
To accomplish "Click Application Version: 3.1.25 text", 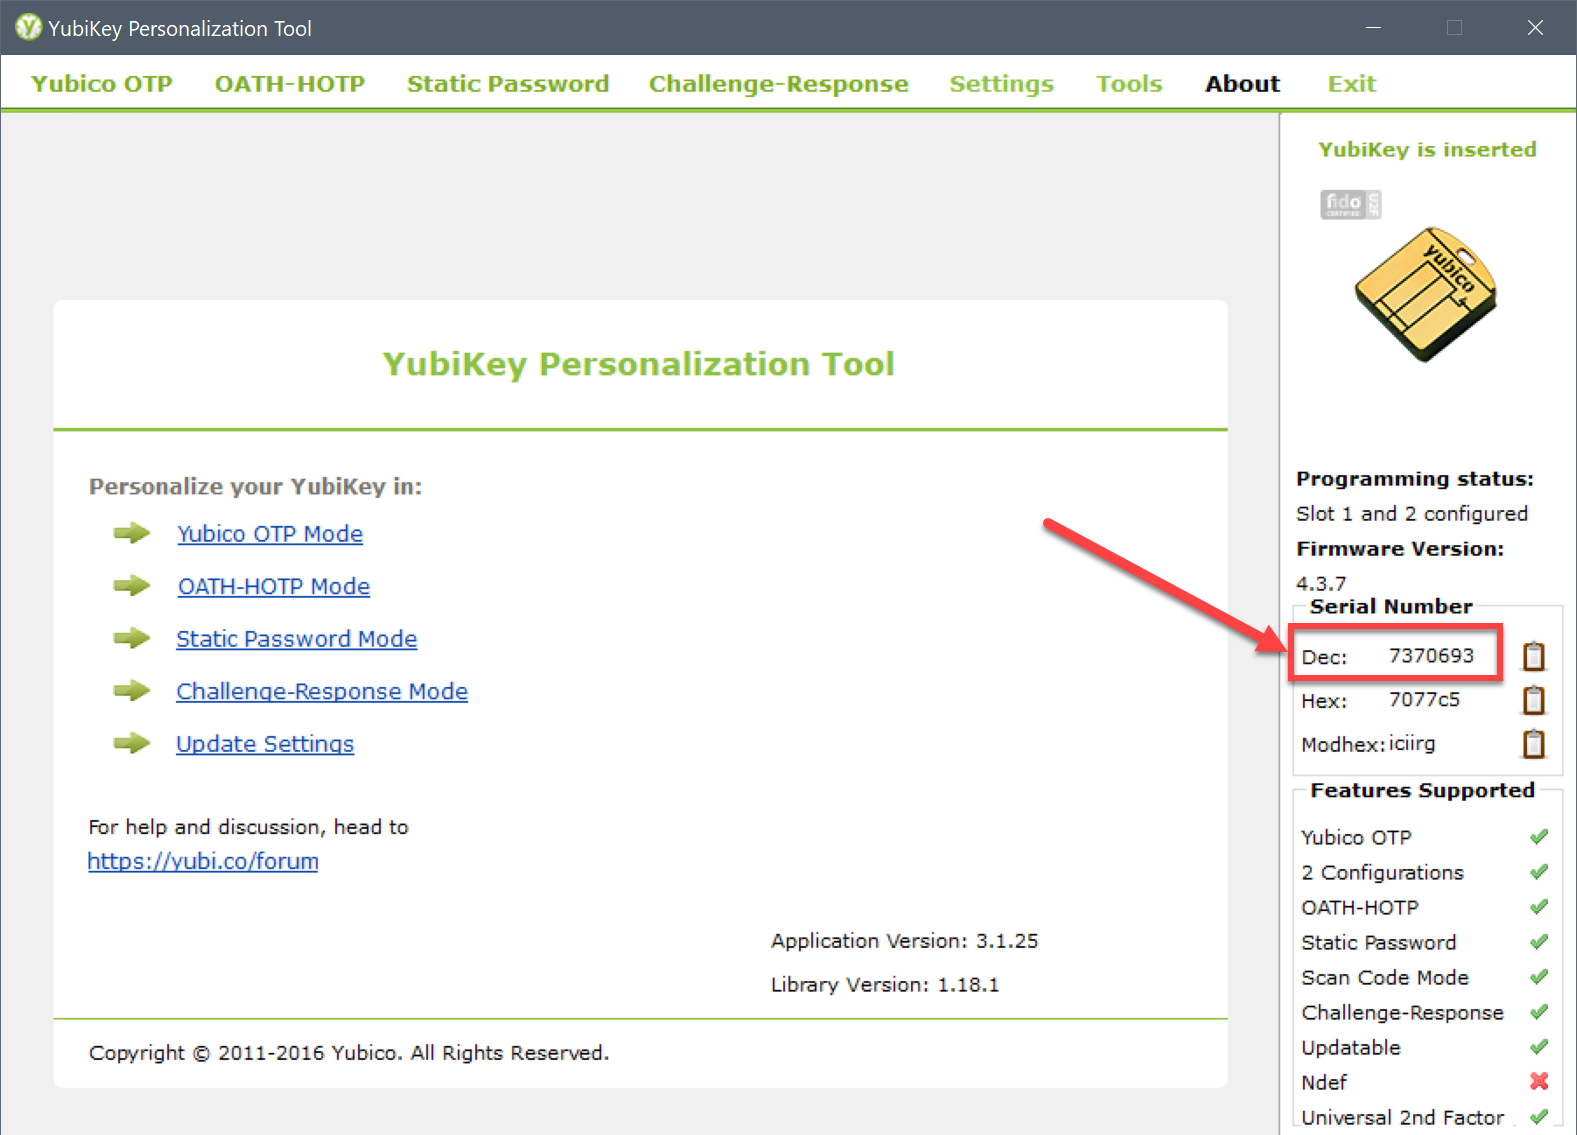I will 904,941.
